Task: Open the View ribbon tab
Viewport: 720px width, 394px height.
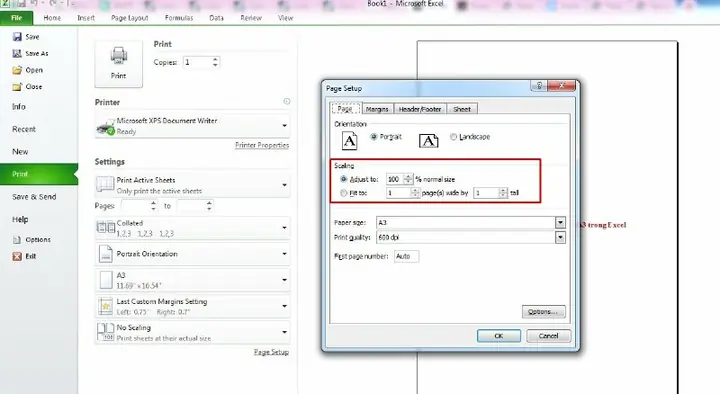Action: [x=285, y=18]
